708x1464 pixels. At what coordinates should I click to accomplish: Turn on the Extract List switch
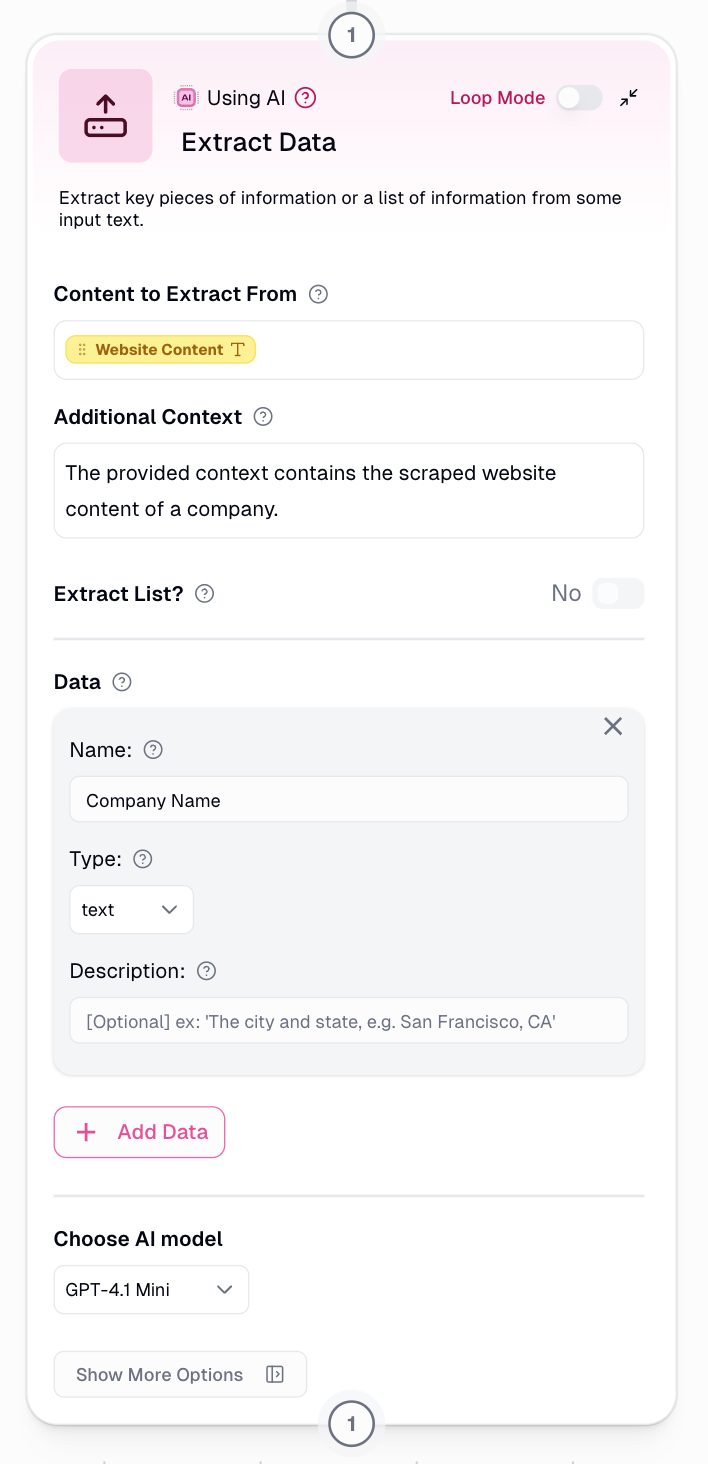click(x=618, y=594)
